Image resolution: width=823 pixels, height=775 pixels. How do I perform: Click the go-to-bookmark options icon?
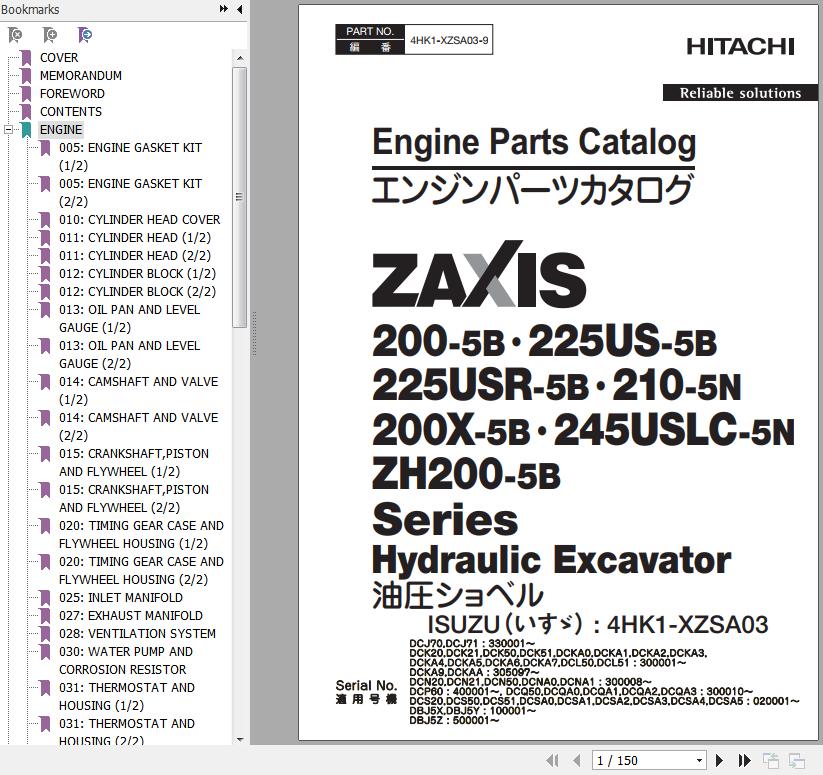click(x=85, y=35)
